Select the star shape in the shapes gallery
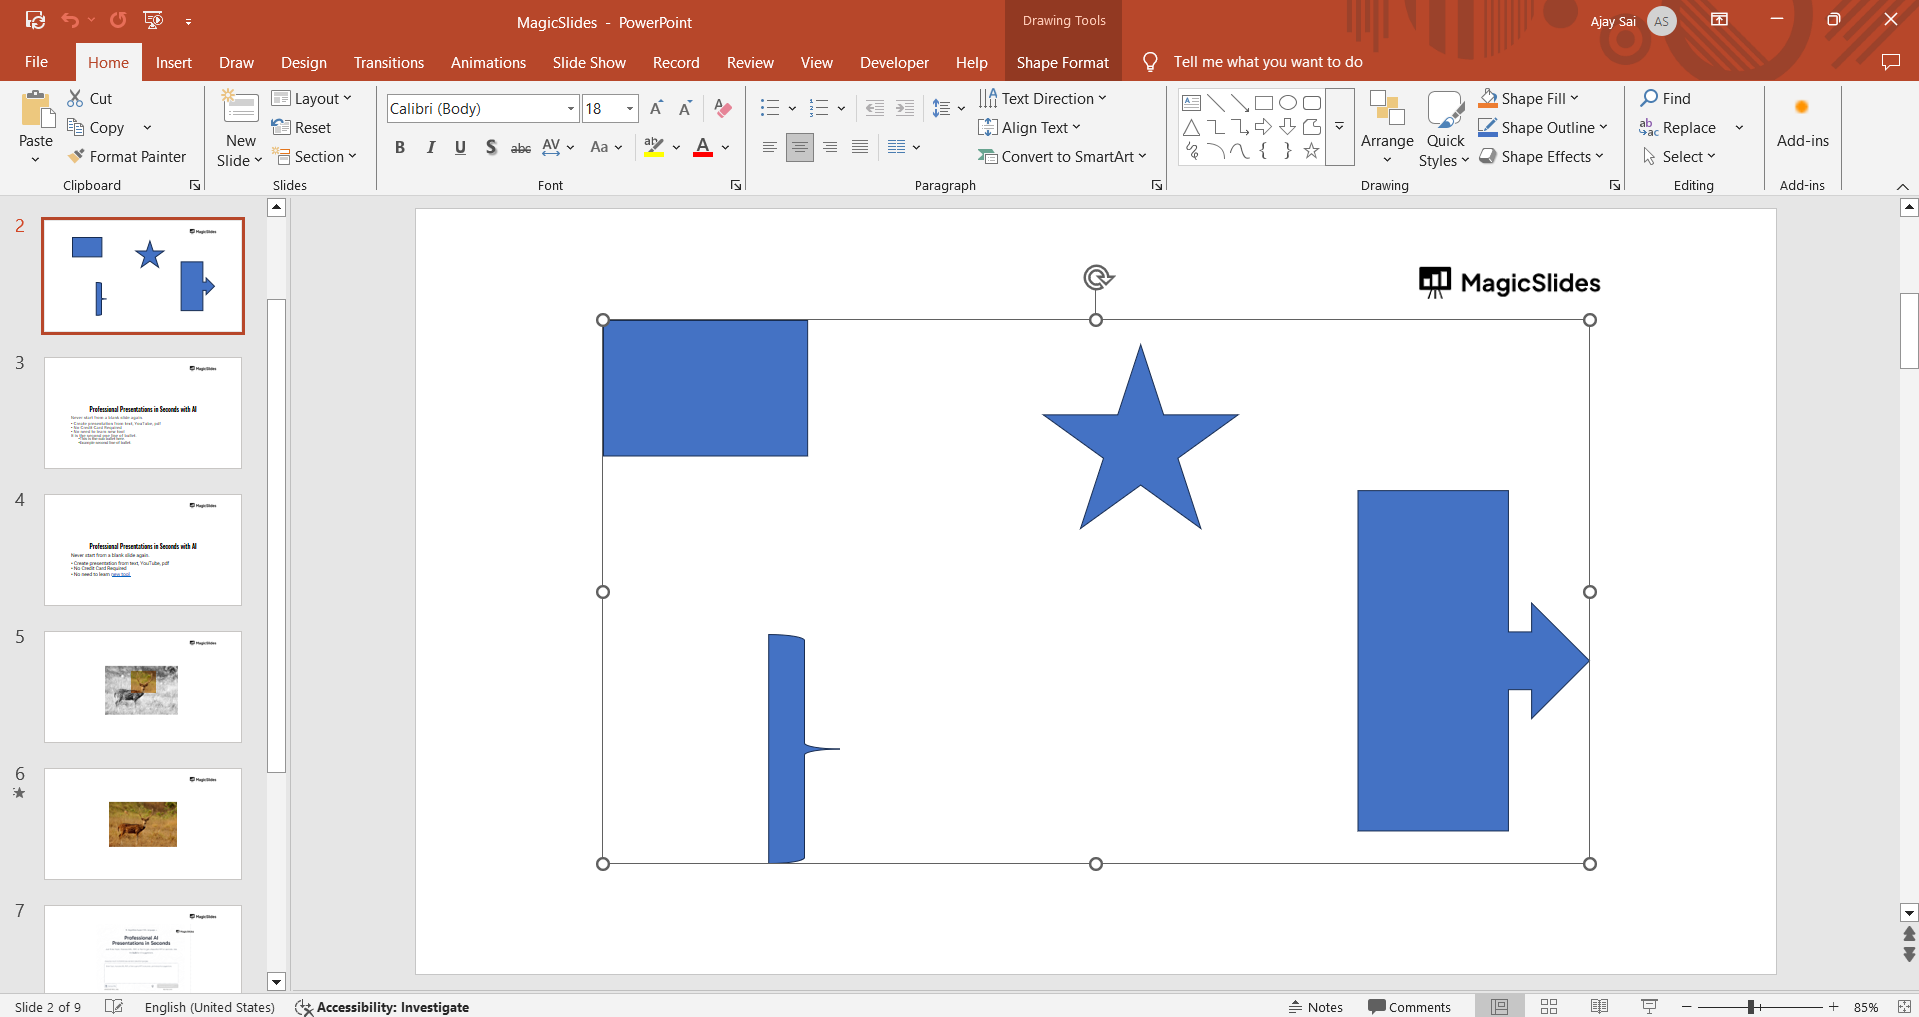Image resolution: width=1919 pixels, height=1017 pixels. coord(1311,151)
